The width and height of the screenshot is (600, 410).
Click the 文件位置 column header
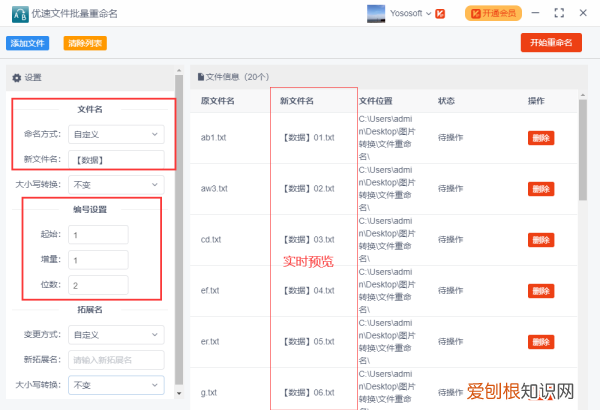(x=376, y=101)
